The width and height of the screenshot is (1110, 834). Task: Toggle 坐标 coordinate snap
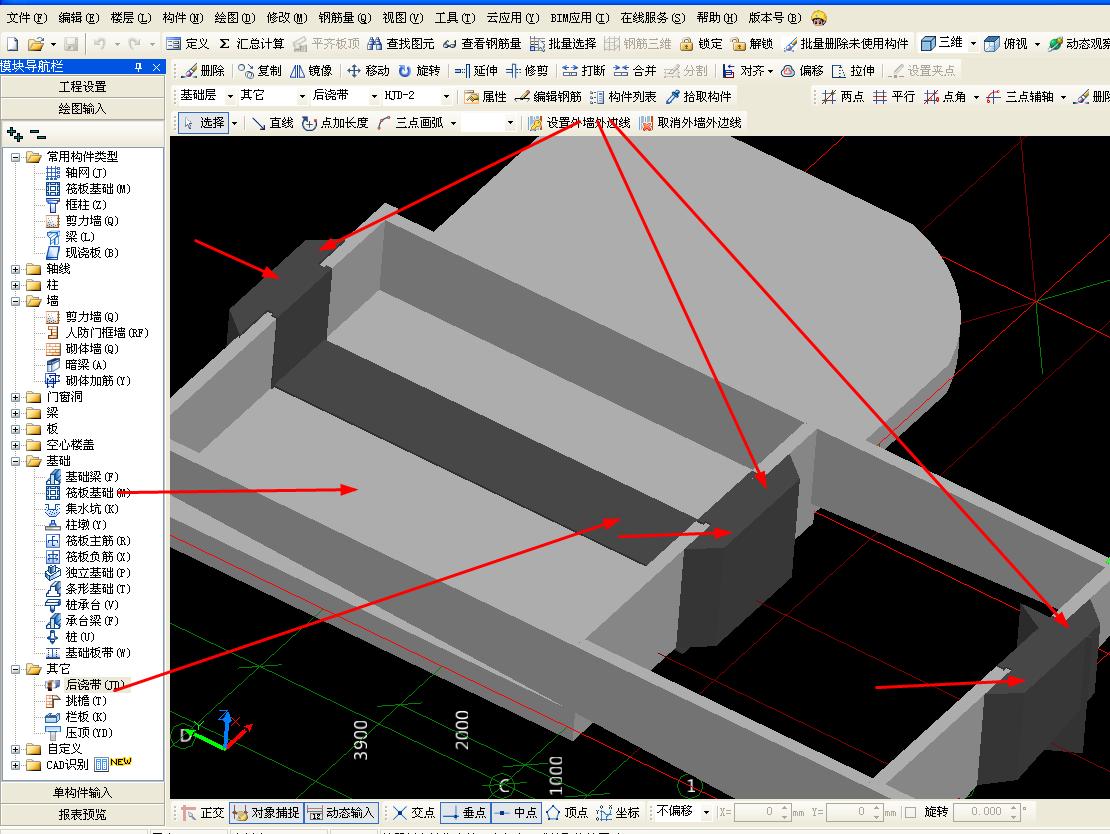click(x=618, y=812)
